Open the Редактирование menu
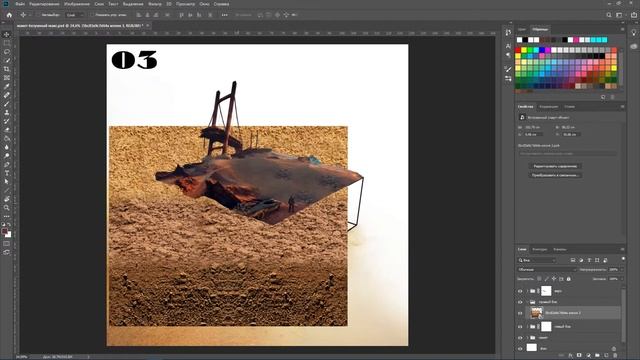 point(44,4)
